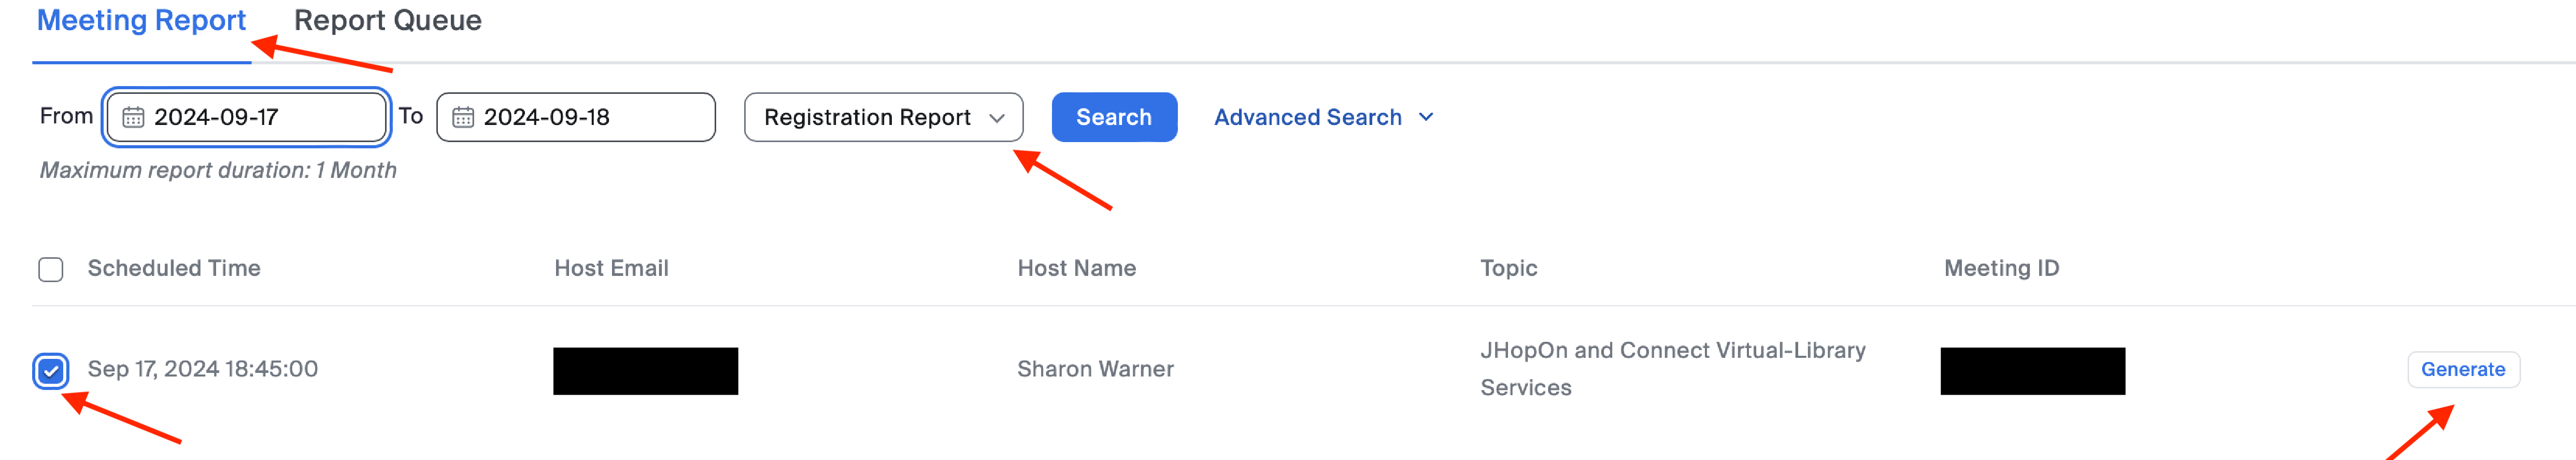This screenshot has height=460, width=2576.
Task: Click the Topic column header
Action: pos(1508,268)
